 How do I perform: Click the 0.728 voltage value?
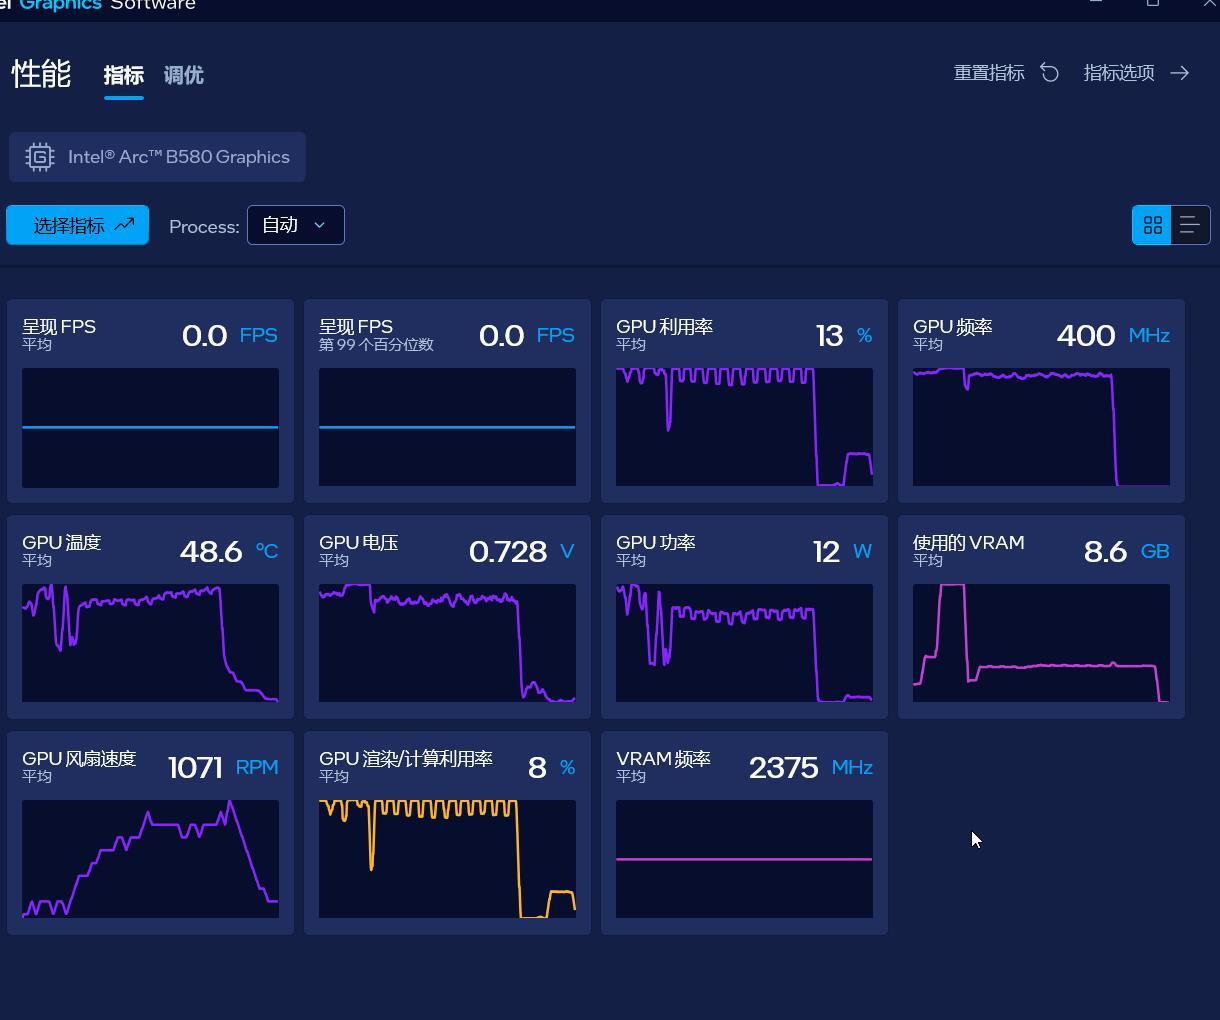(x=508, y=551)
